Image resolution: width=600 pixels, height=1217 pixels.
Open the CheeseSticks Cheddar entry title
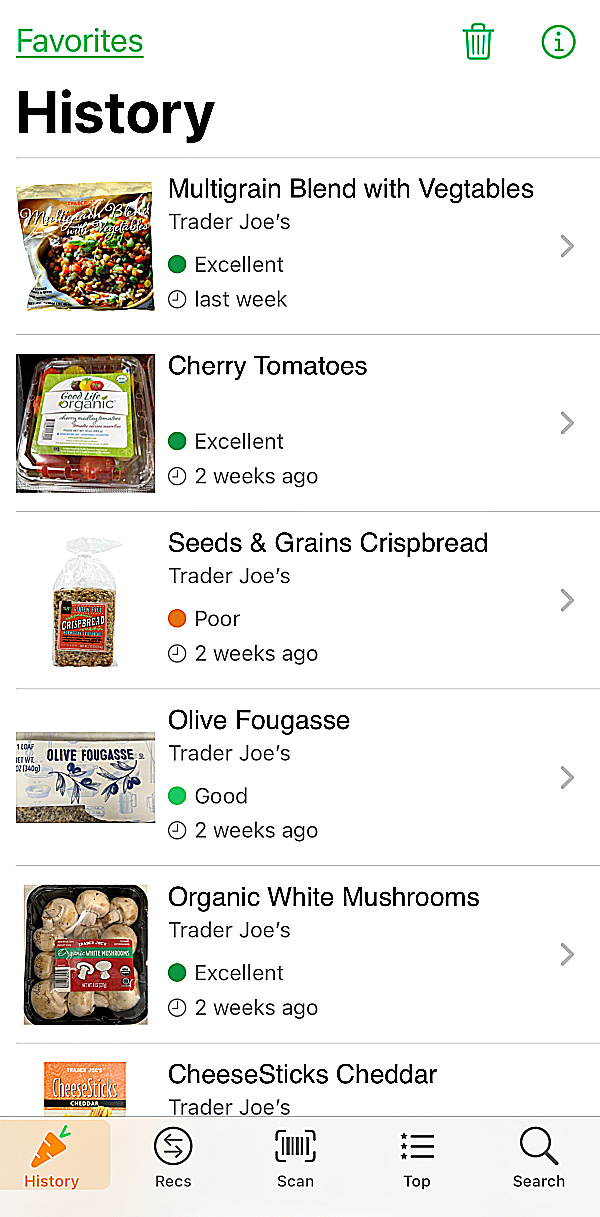pyautogui.click(x=302, y=1074)
